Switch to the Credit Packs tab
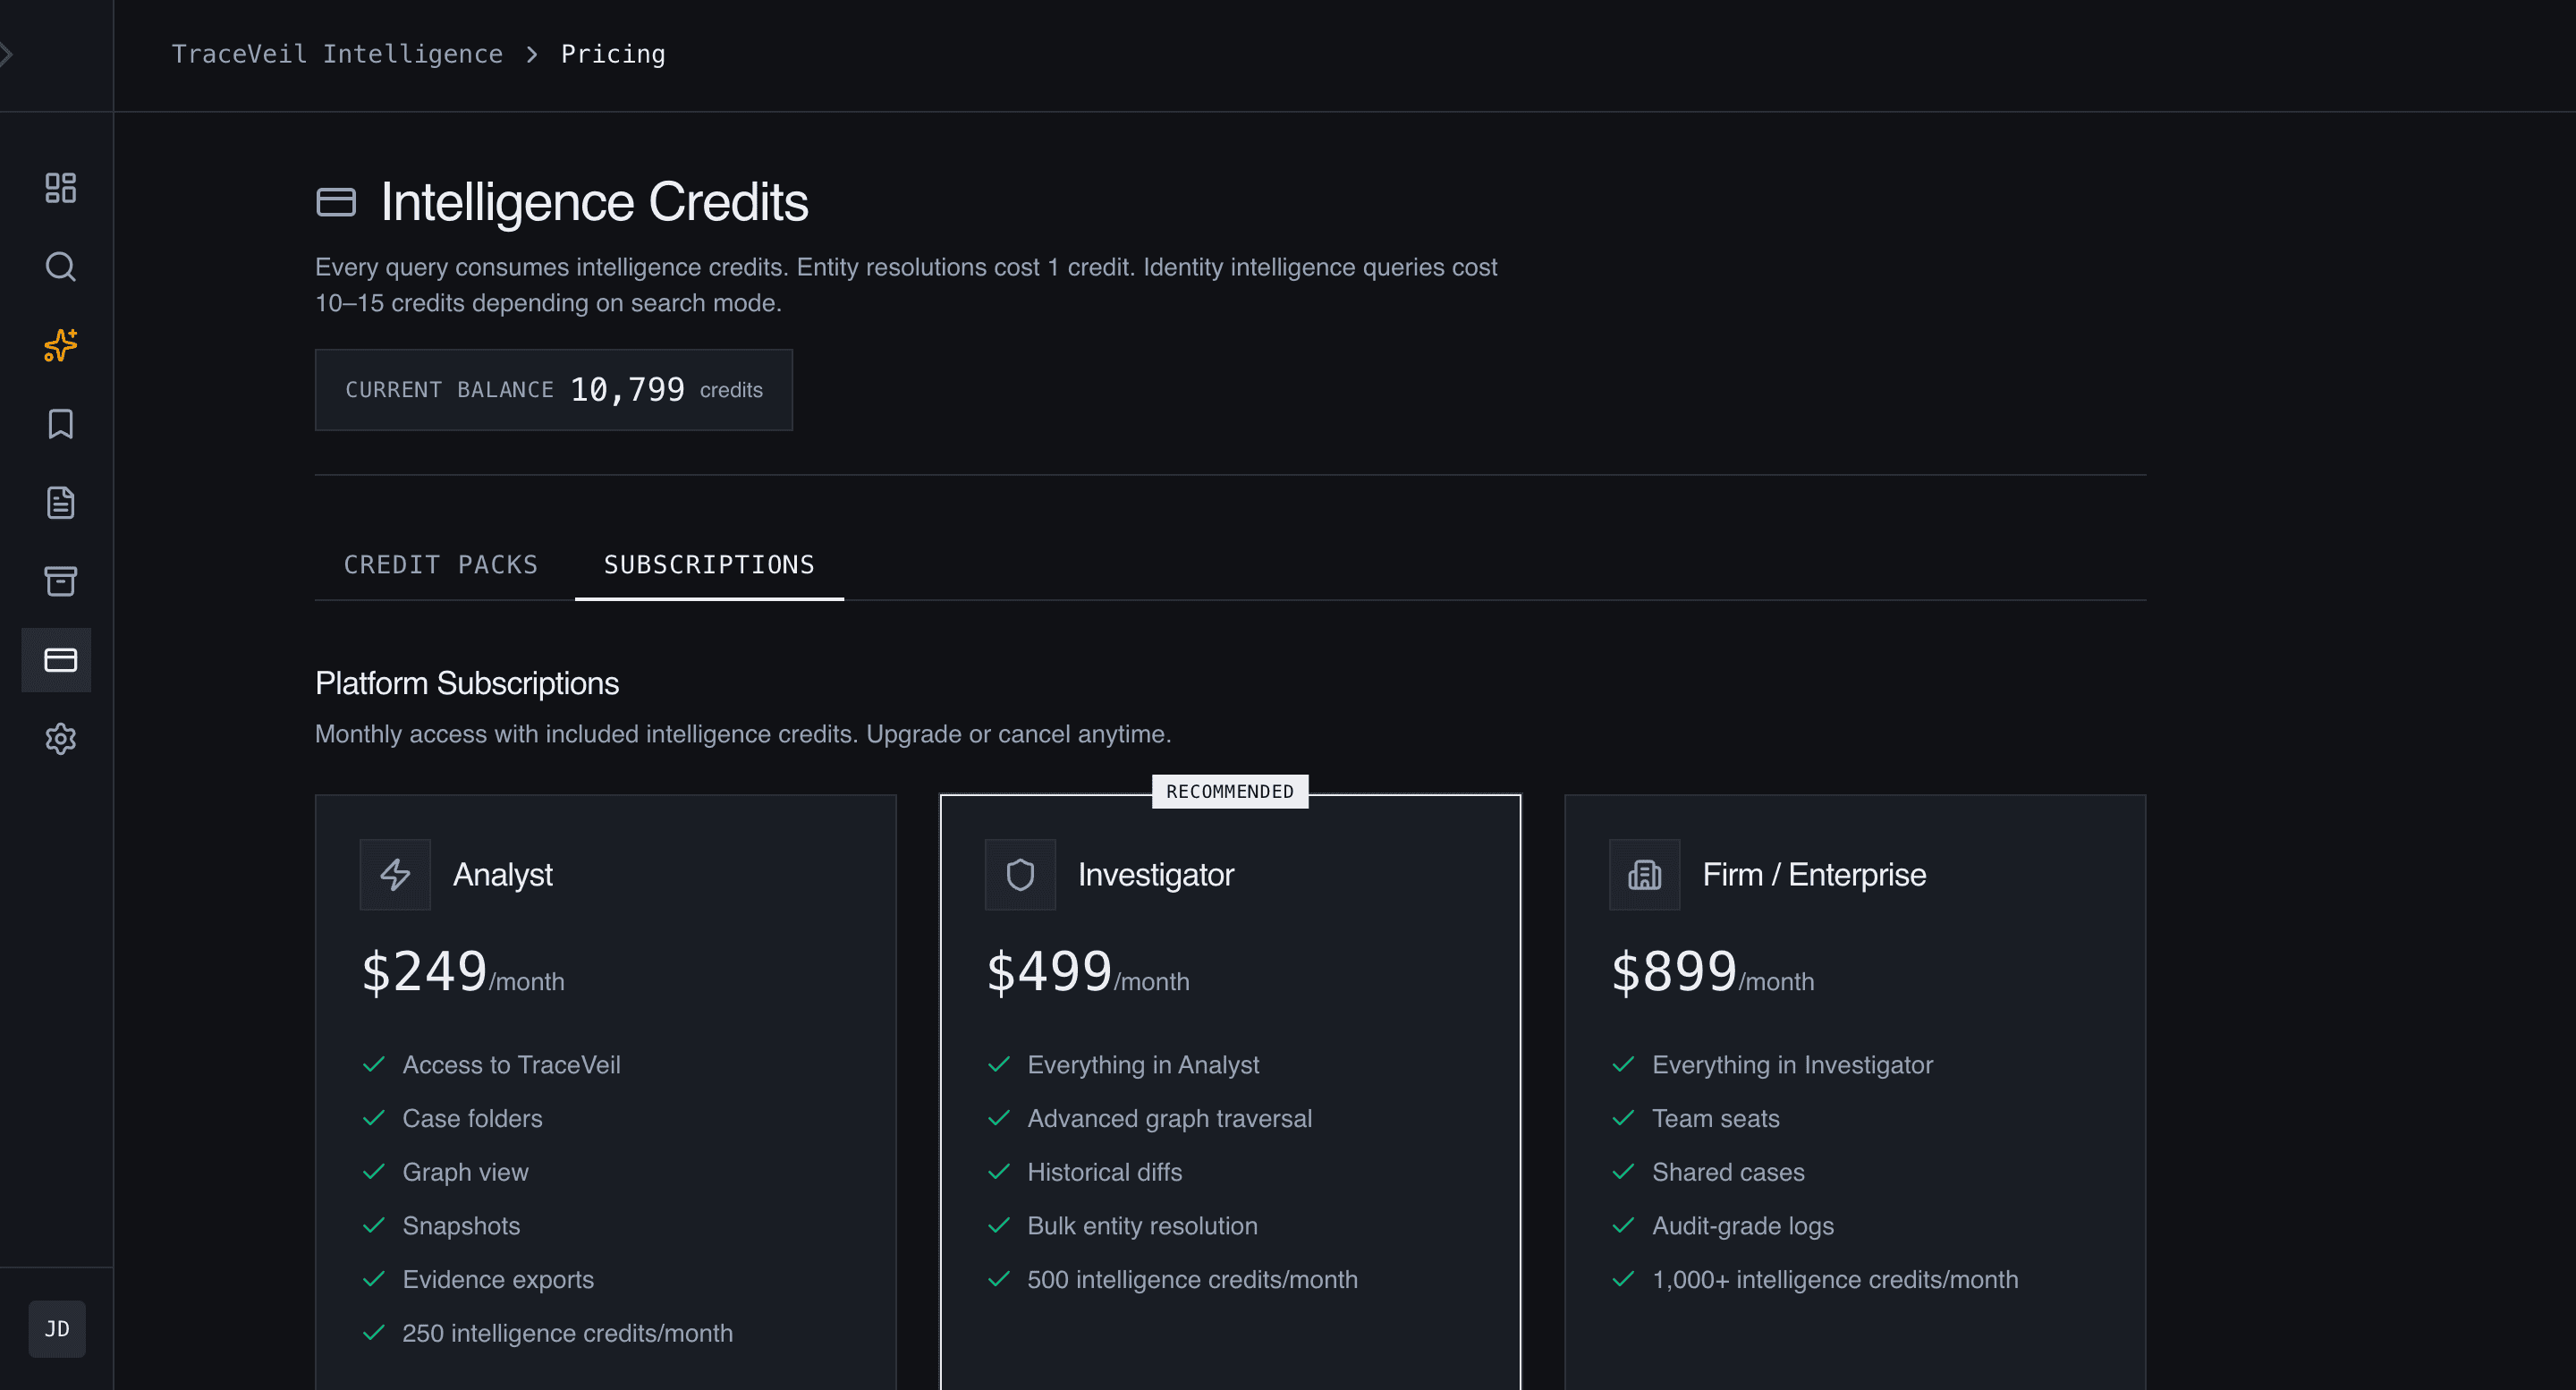Screen dimensions: 2576x1390 (440, 564)
